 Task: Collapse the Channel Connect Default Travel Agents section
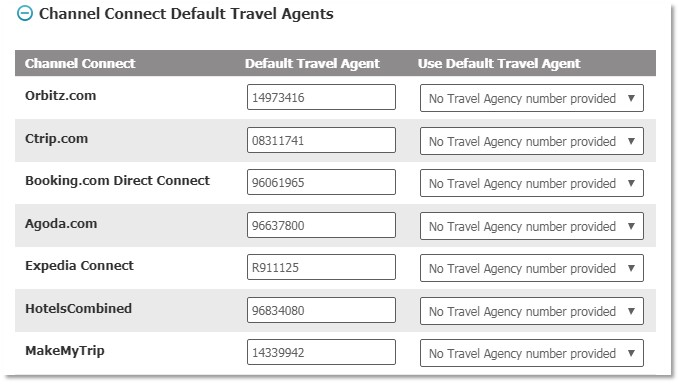(x=25, y=13)
